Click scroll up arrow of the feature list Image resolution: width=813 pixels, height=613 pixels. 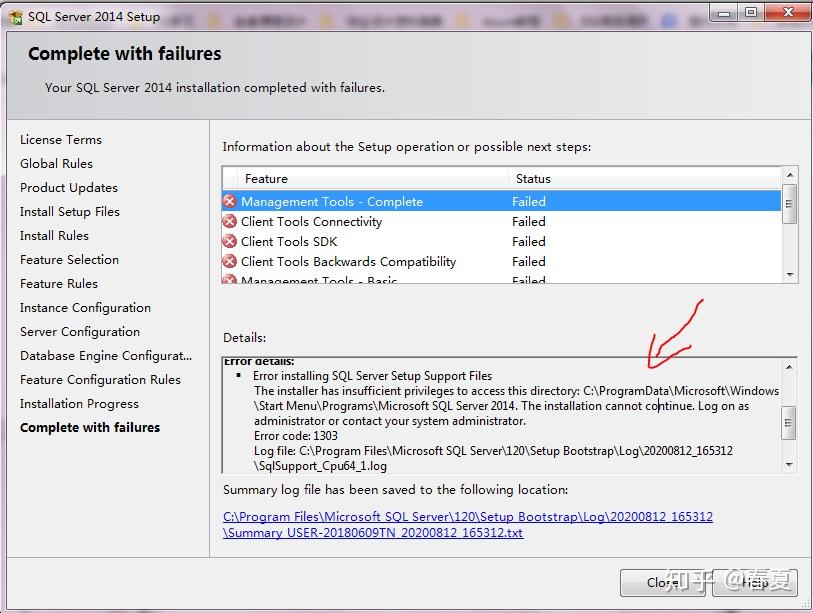790,175
